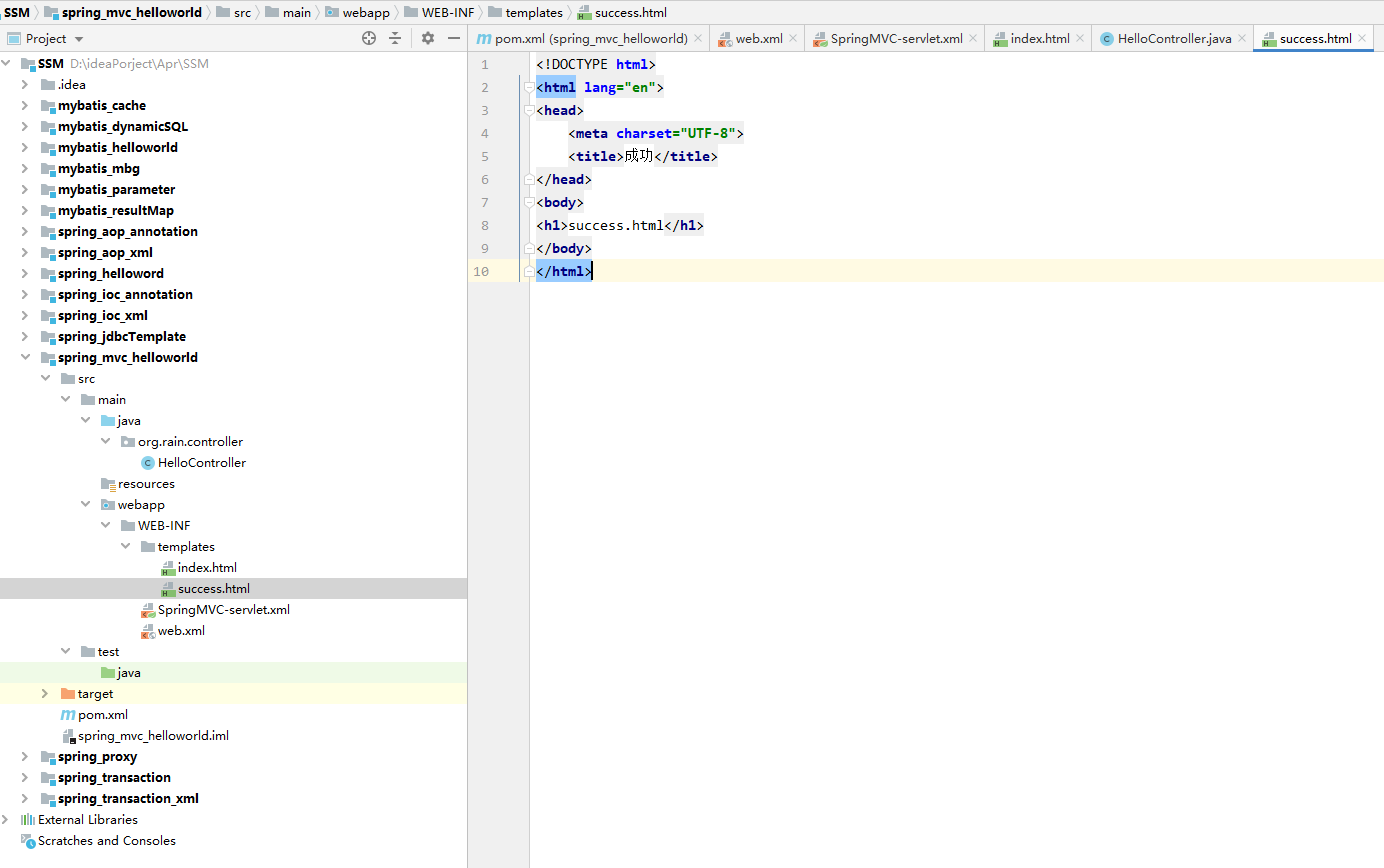Click the locate/scroll-from-source target icon
The height and width of the screenshot is (868, 1384).
click(369, 38)
